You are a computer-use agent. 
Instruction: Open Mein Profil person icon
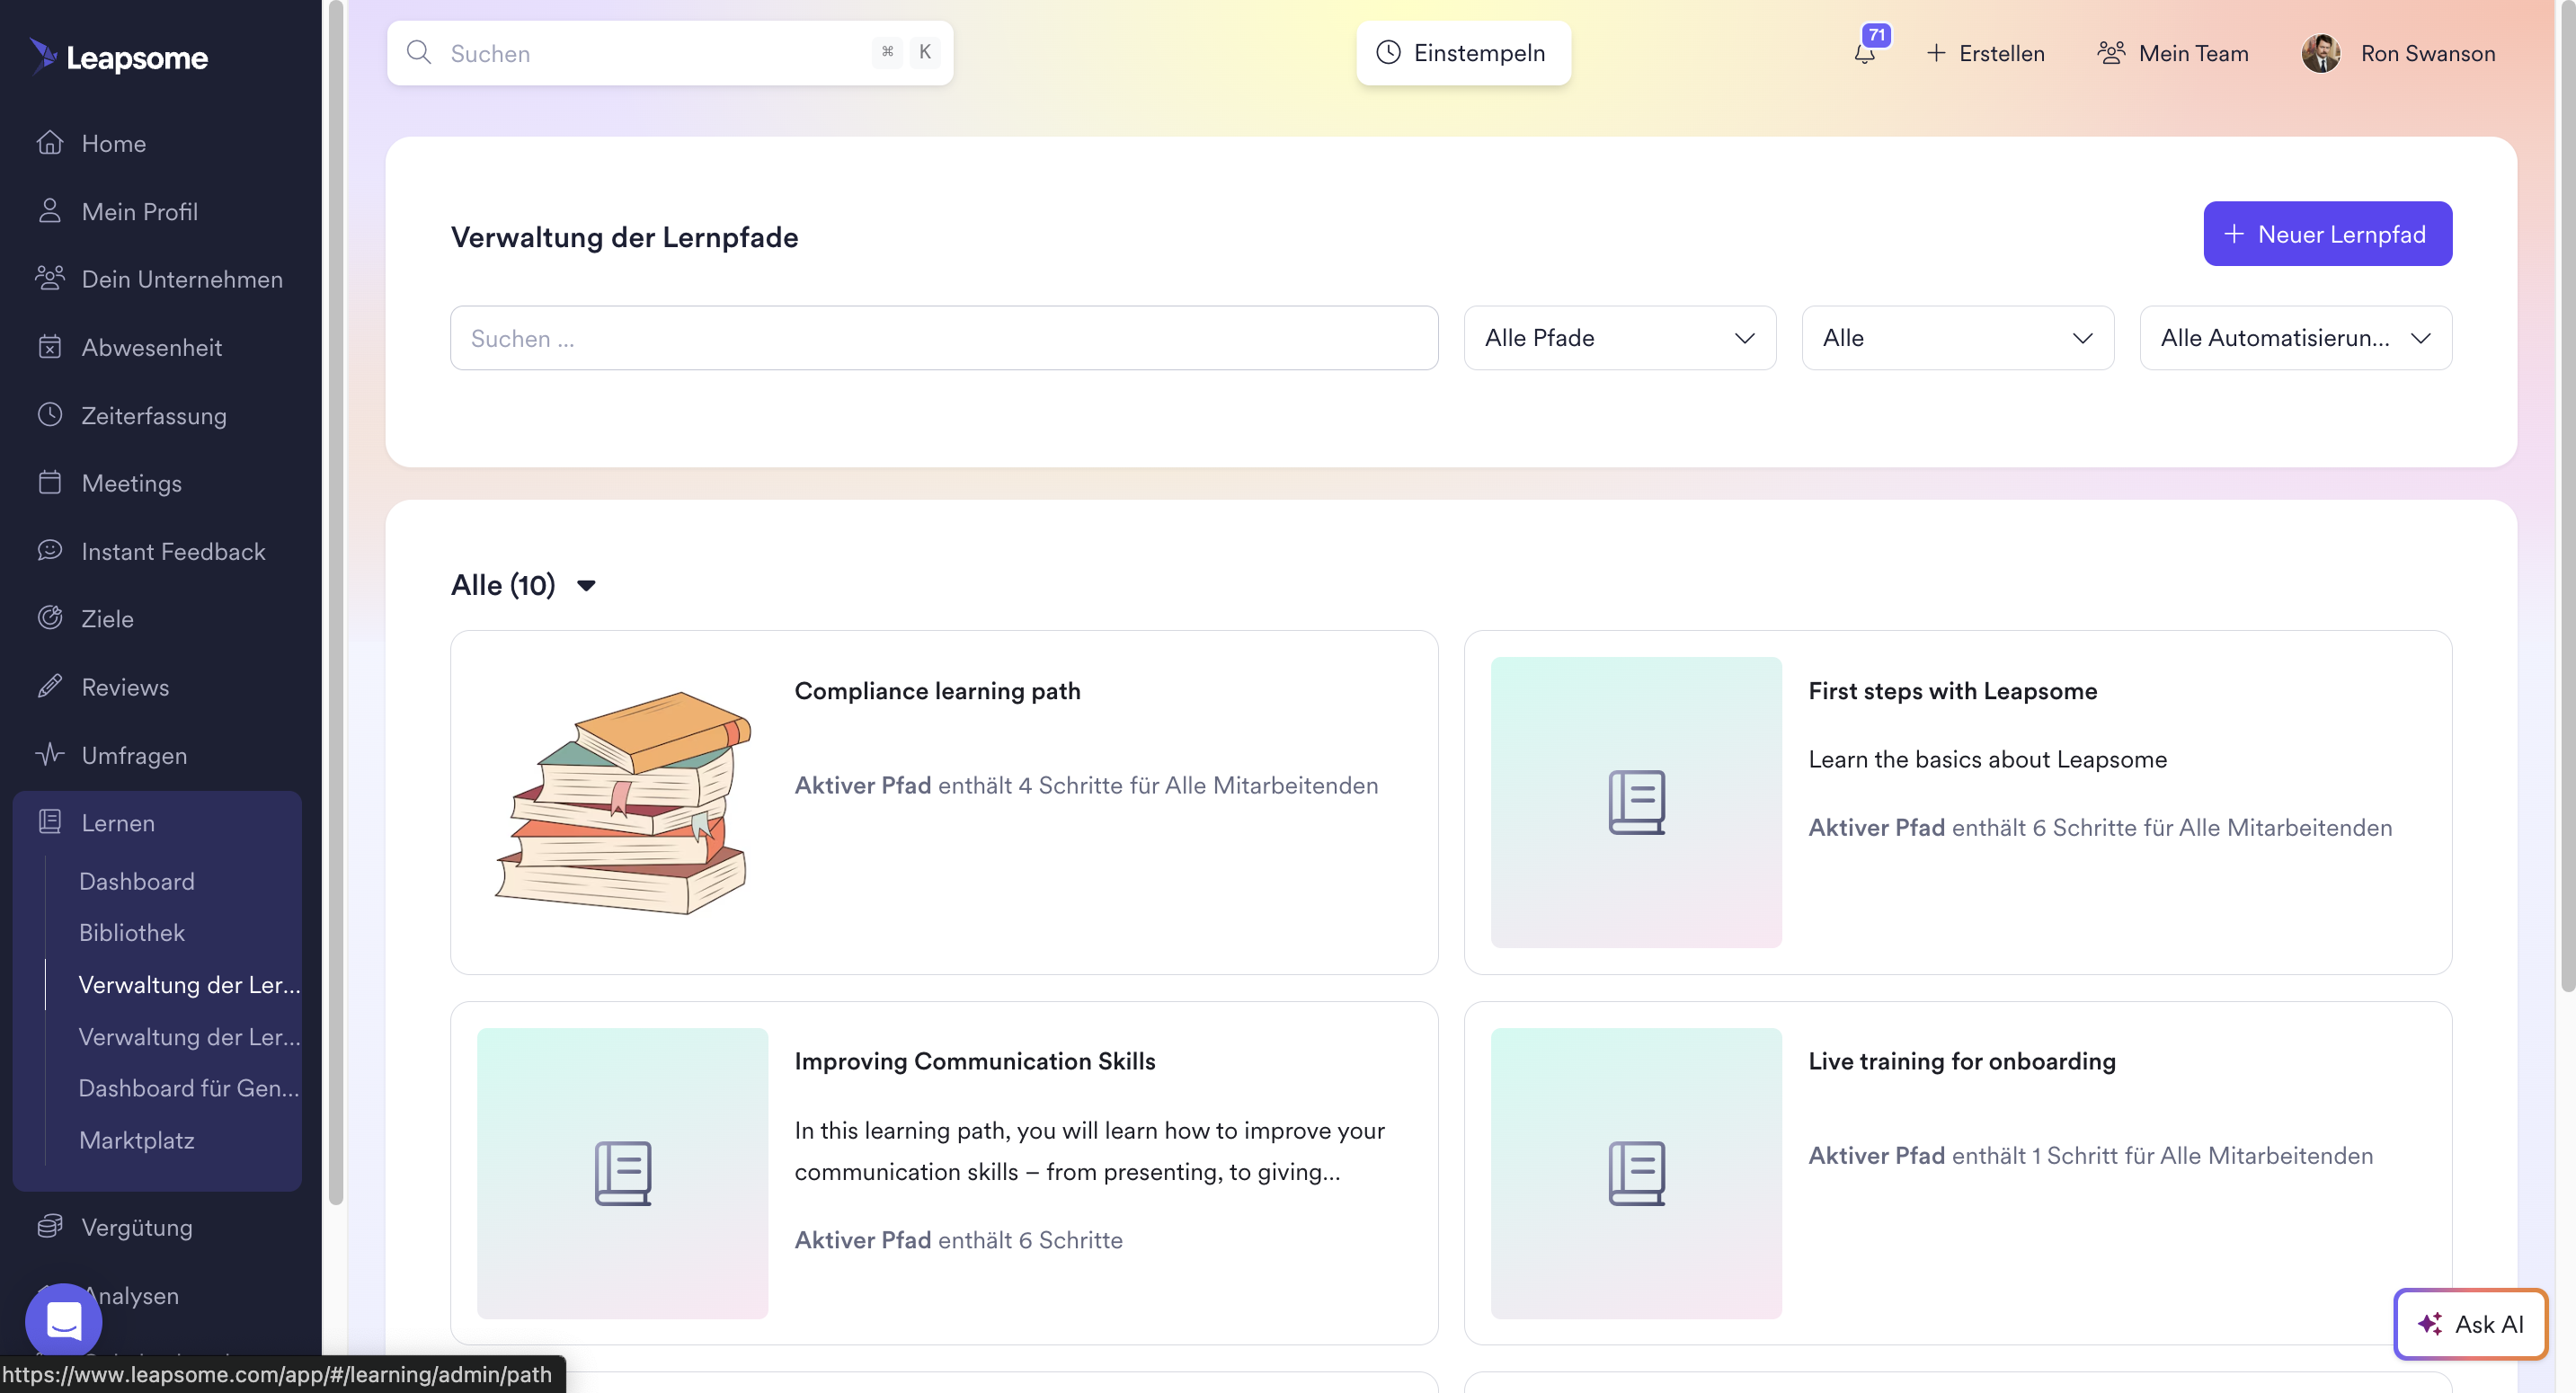click(x=50, y=211)
